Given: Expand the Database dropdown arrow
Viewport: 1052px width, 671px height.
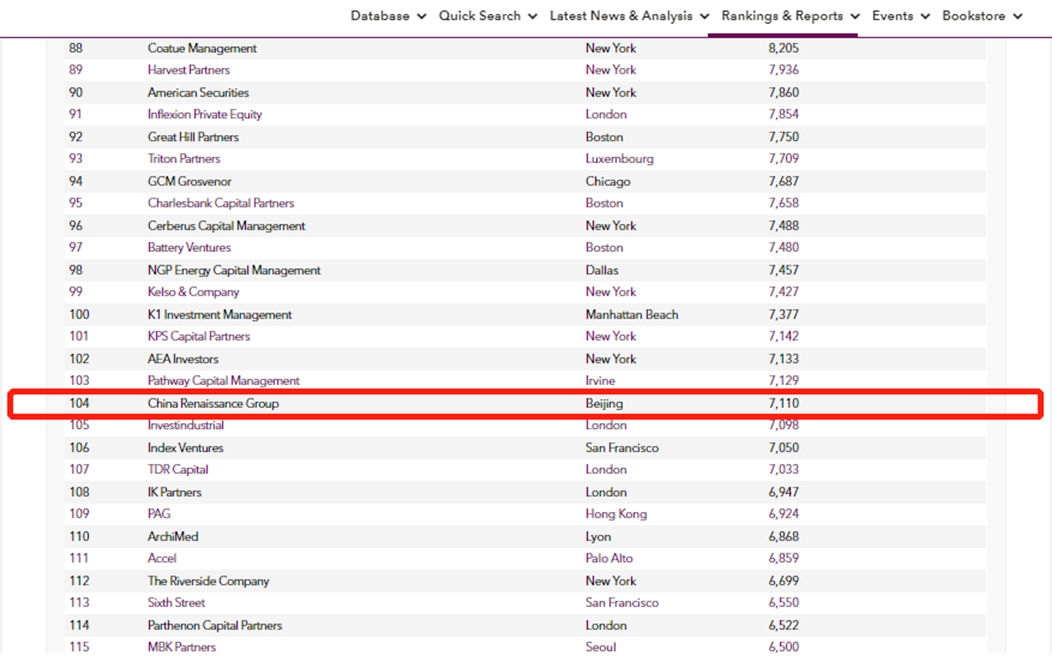Looking at the screenshot, I should tap(421, 16).
